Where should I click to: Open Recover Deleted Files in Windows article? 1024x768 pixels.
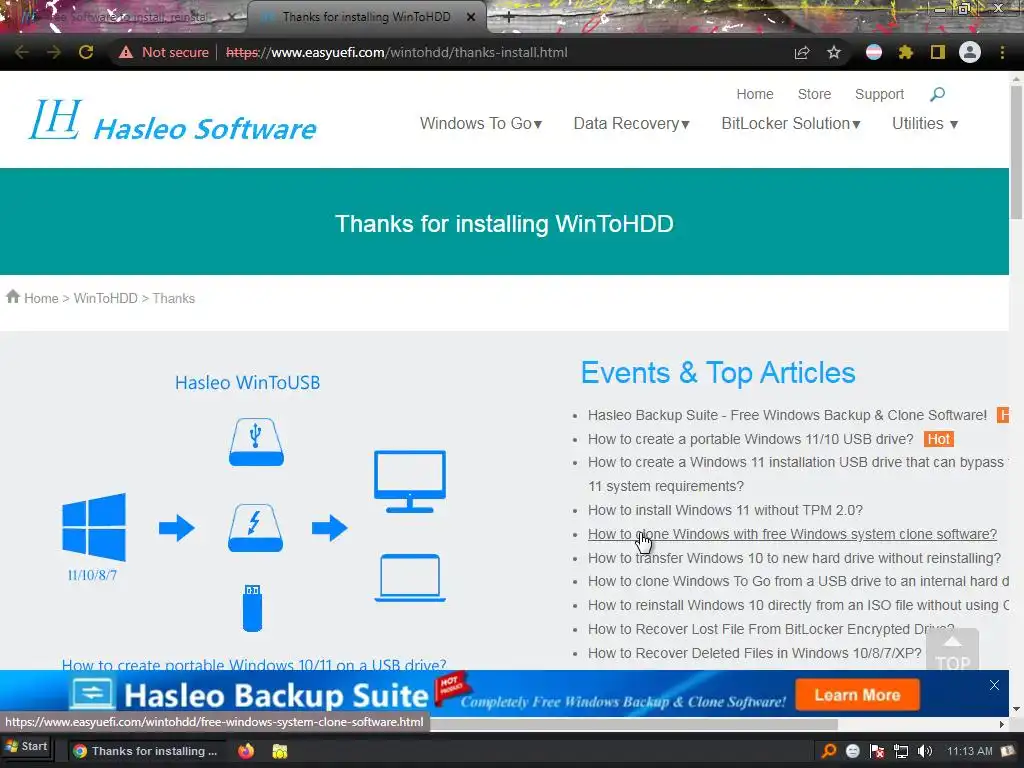[754, 653]
